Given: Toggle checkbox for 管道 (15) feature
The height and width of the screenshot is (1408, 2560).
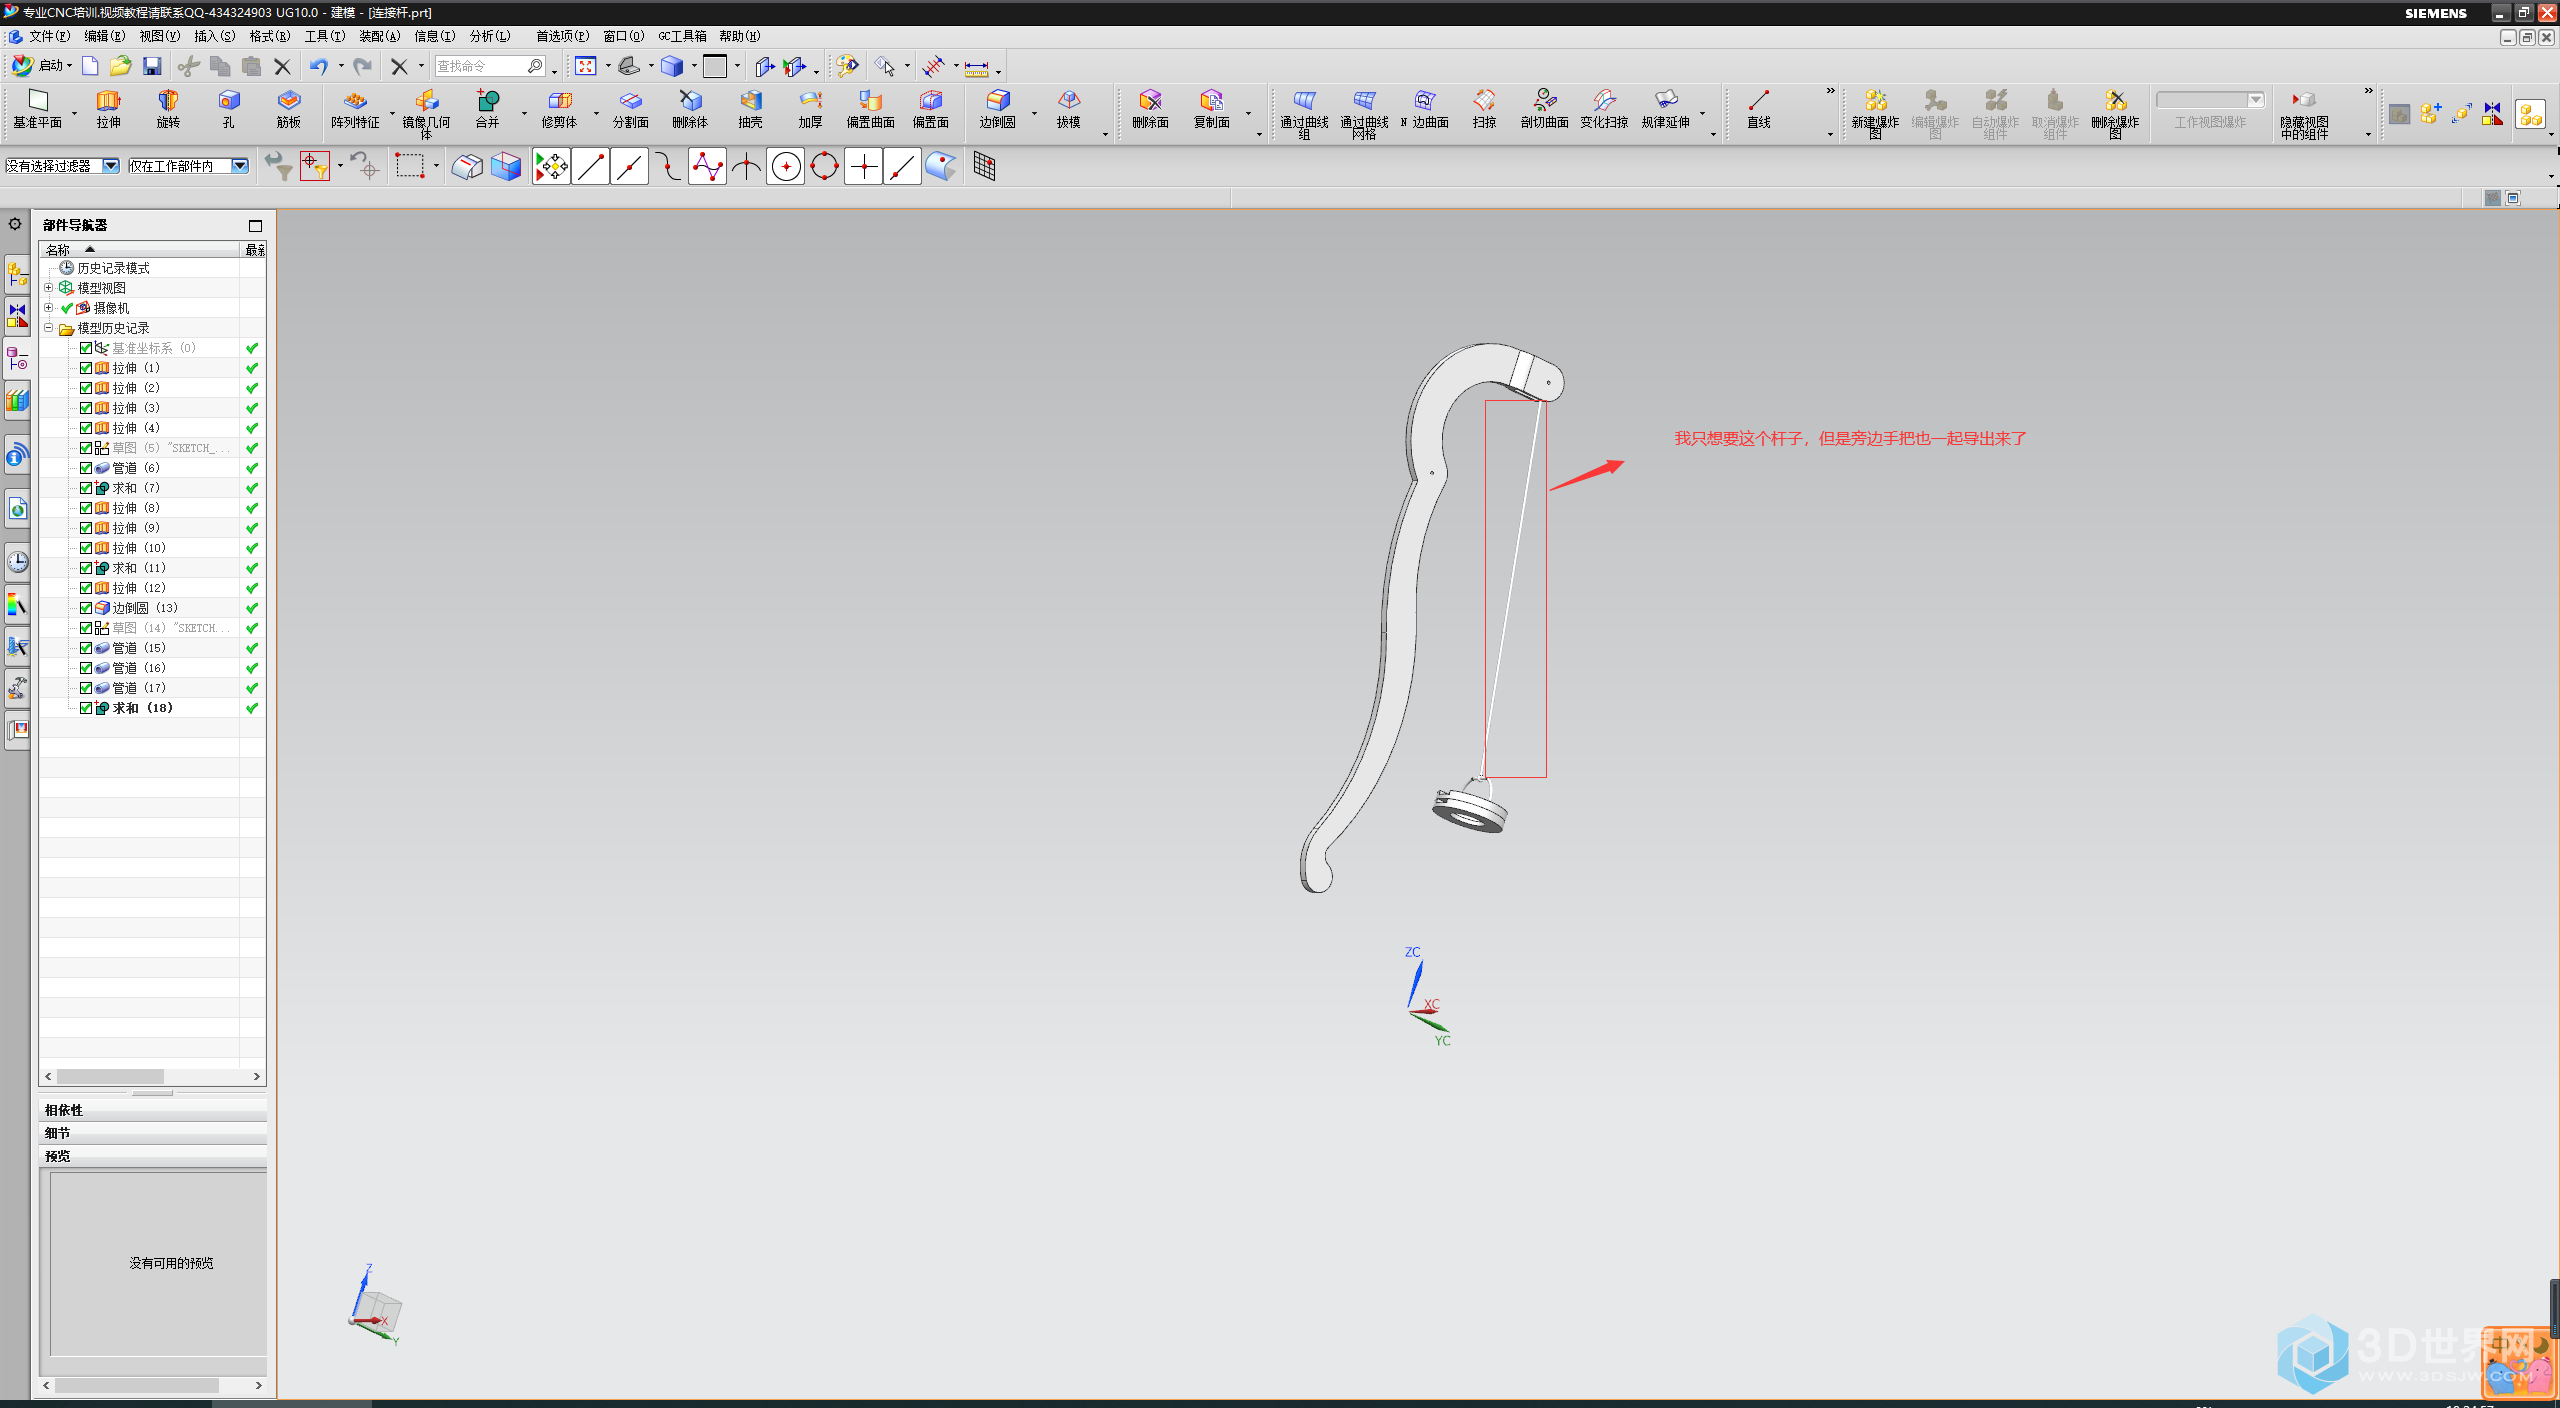Looking at the screenshot, I should pyautogui.click(x=86, y=648).
